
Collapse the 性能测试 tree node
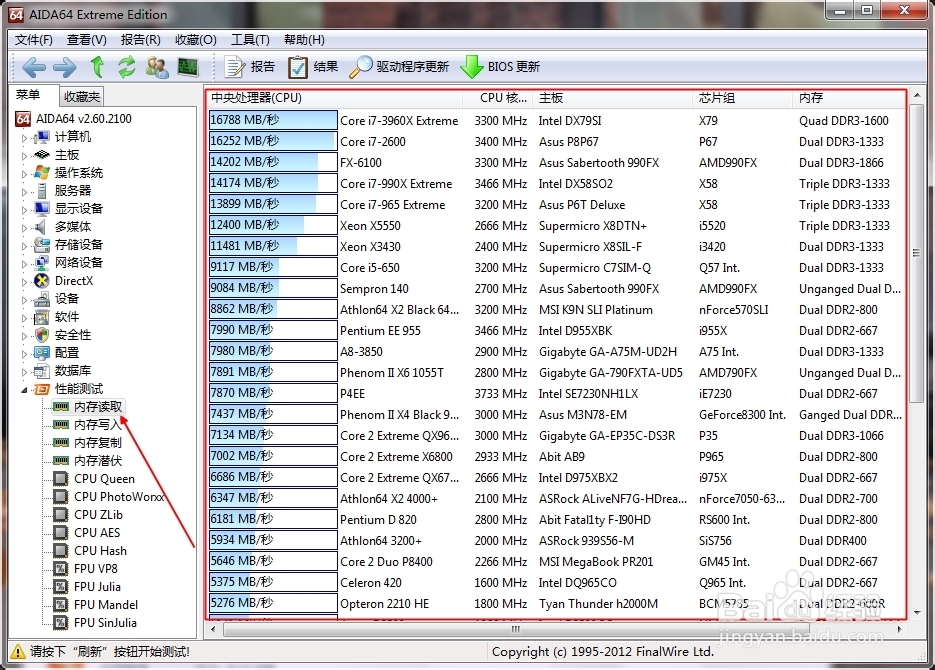24,390
